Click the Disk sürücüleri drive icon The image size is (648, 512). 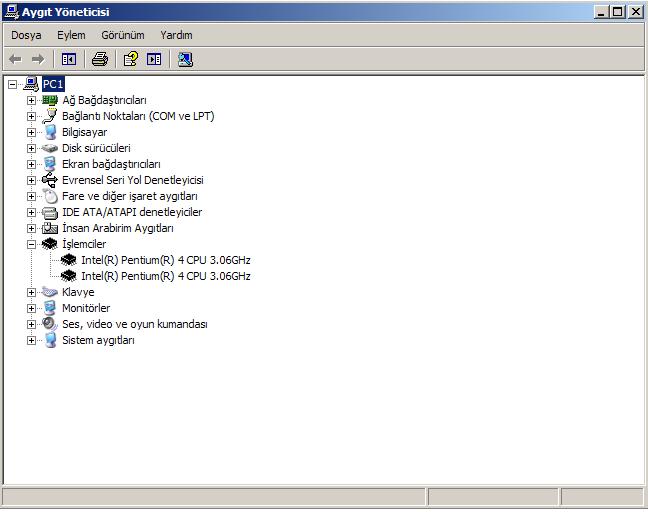[x=50, y=148]
